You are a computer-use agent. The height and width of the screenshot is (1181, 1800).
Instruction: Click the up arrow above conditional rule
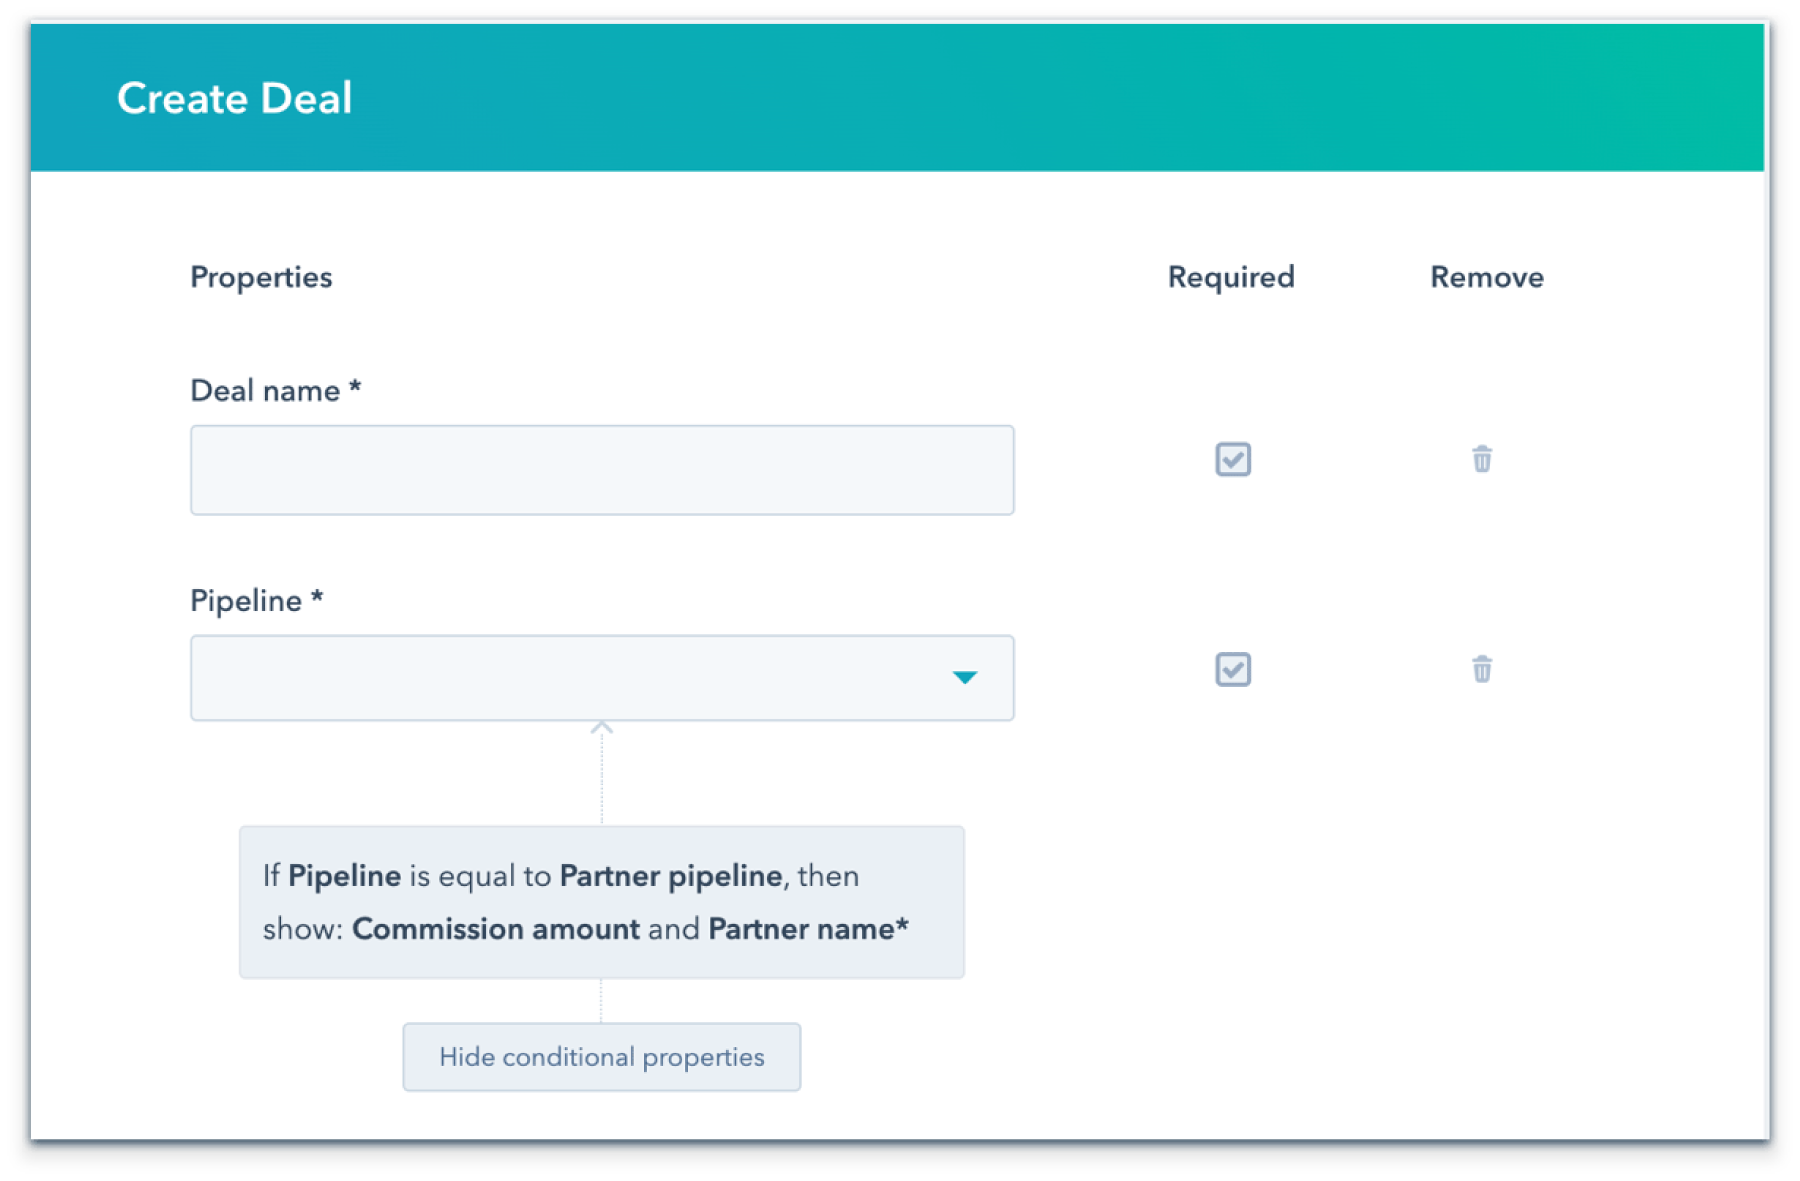(x=601, y=728)
